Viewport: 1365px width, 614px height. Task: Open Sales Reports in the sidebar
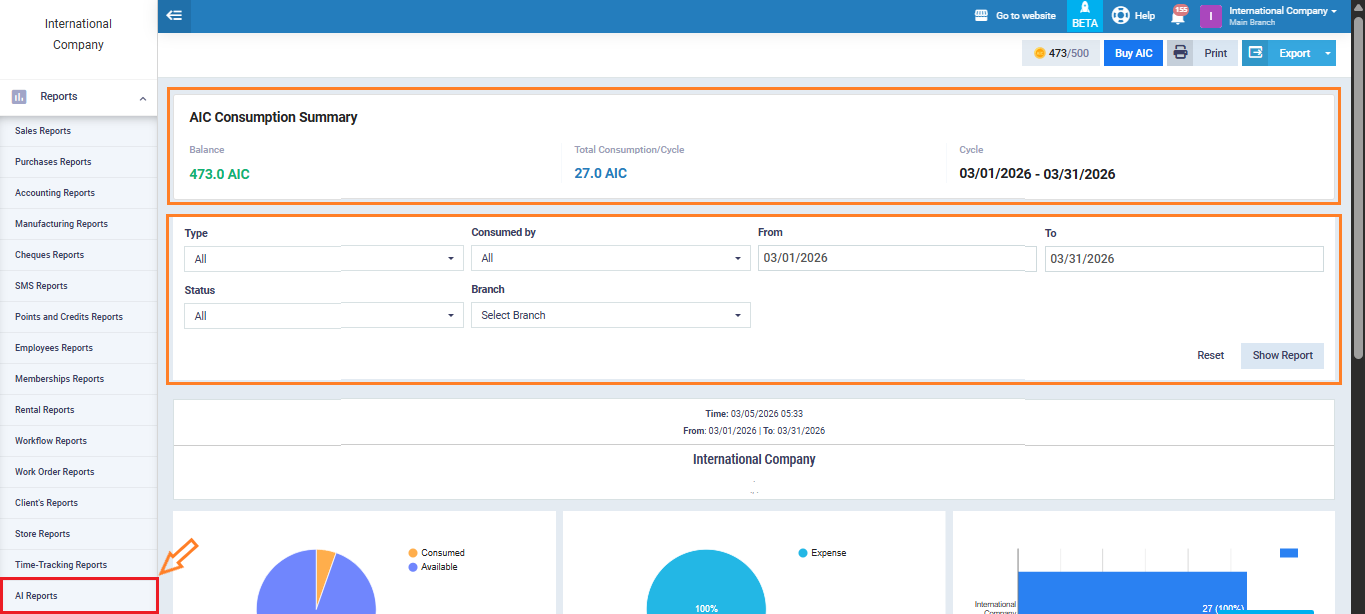pos(43,131)
